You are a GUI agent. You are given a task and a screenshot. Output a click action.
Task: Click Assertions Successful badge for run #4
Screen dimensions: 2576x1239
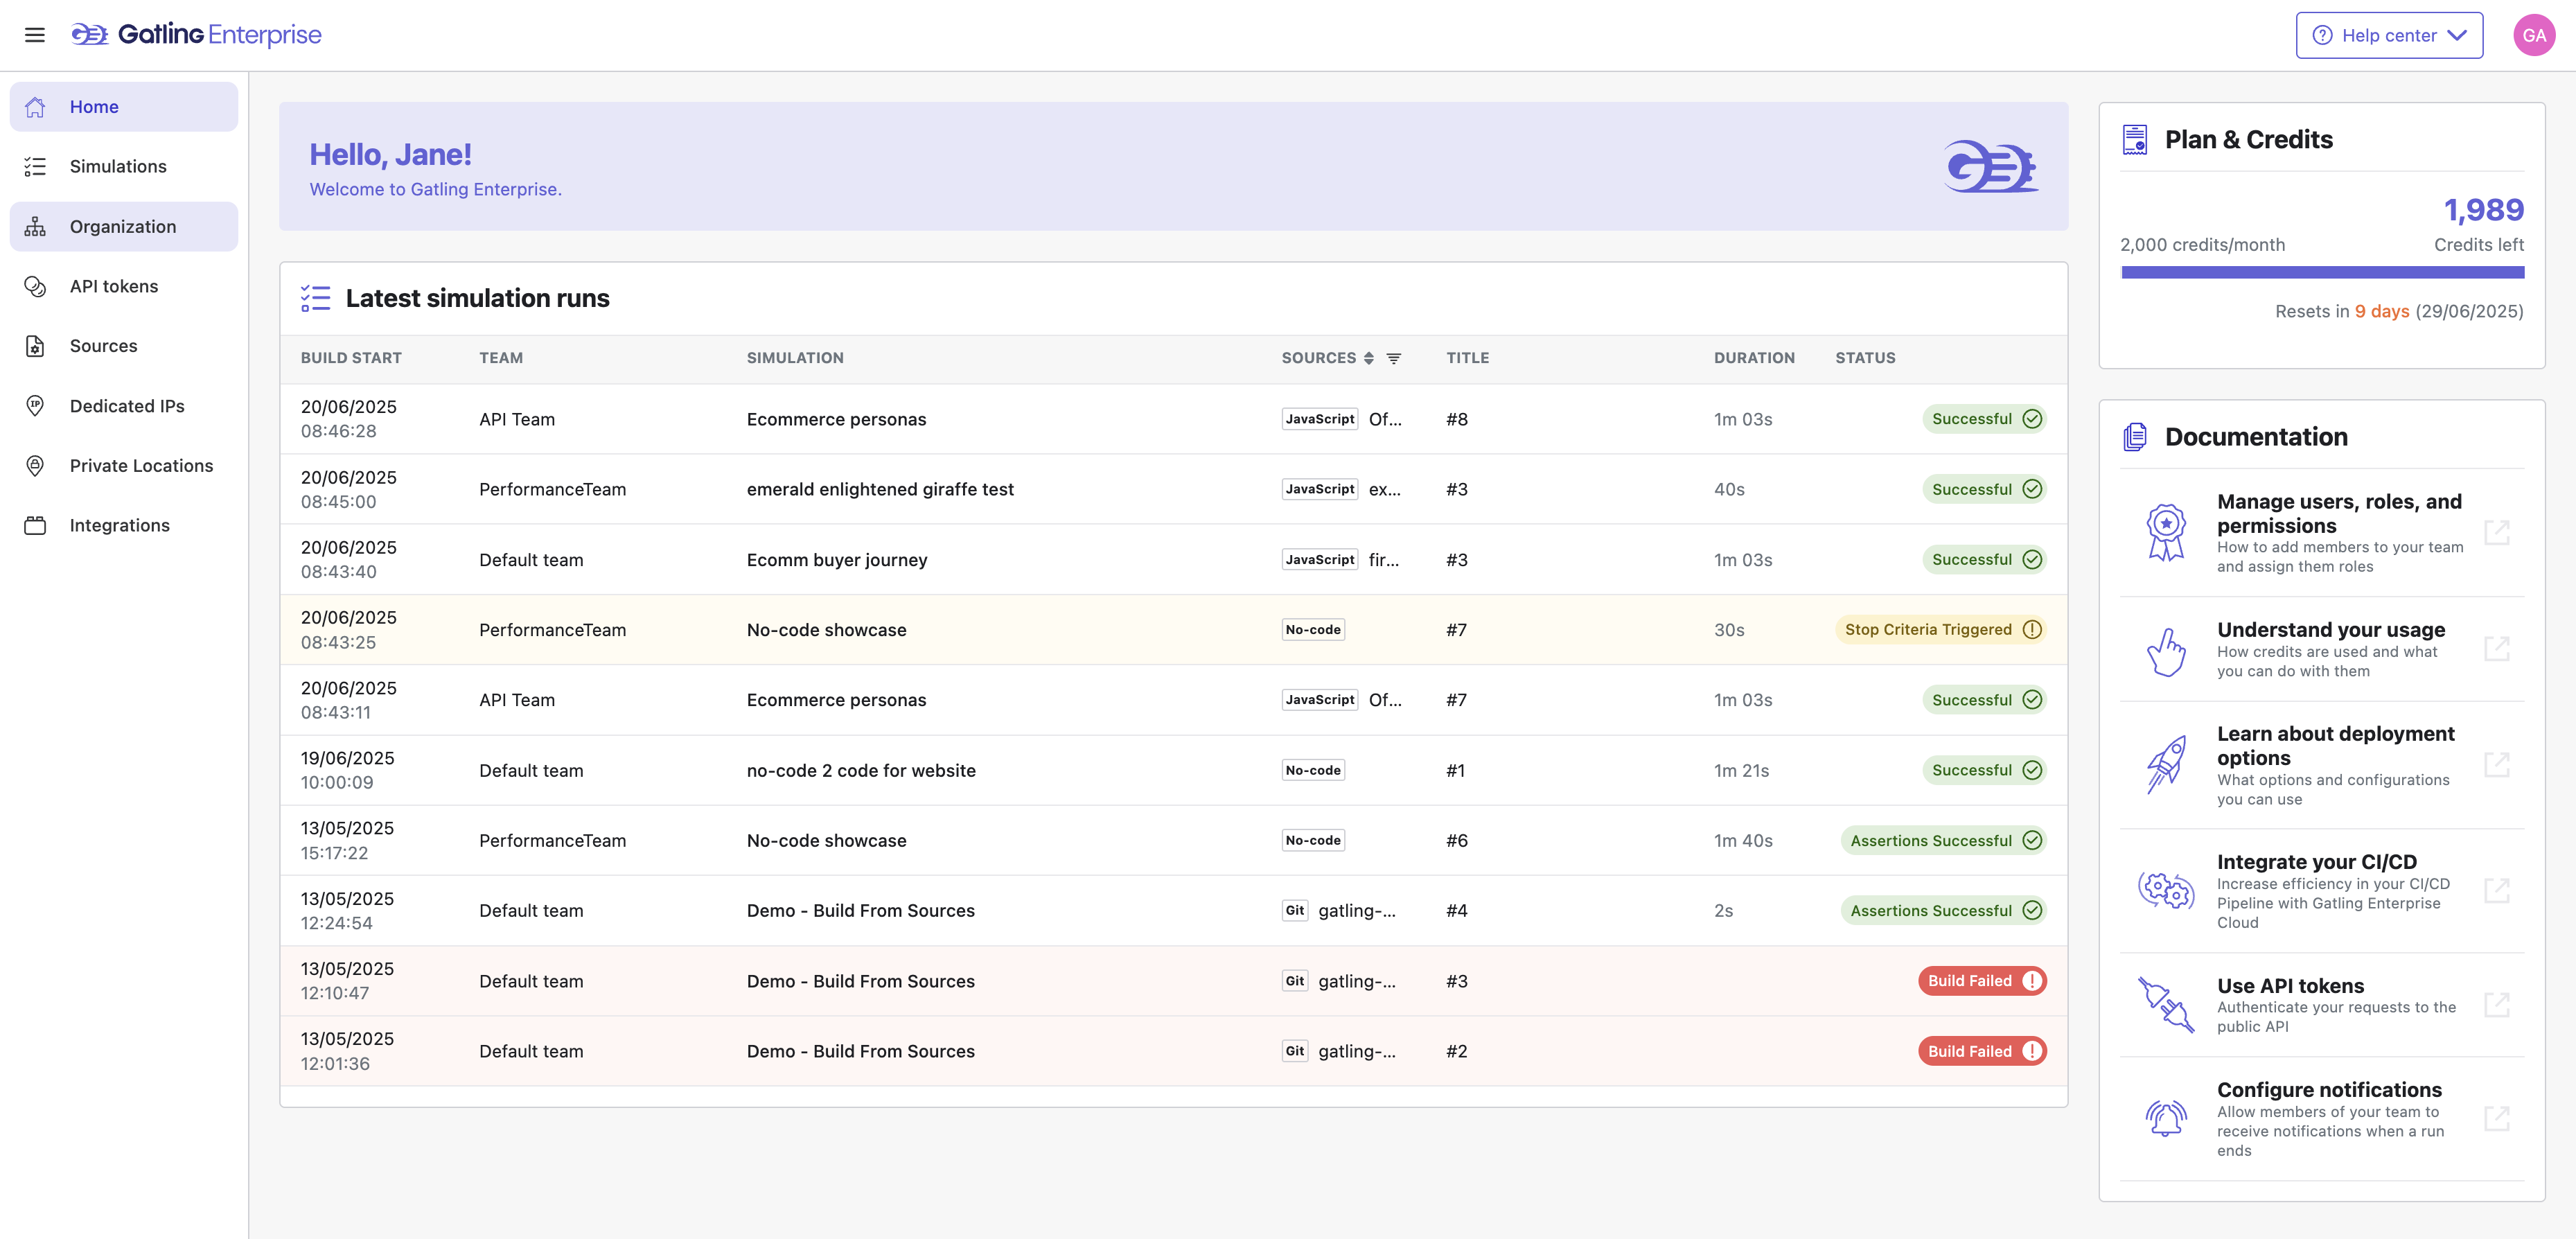click(1943, 911)
